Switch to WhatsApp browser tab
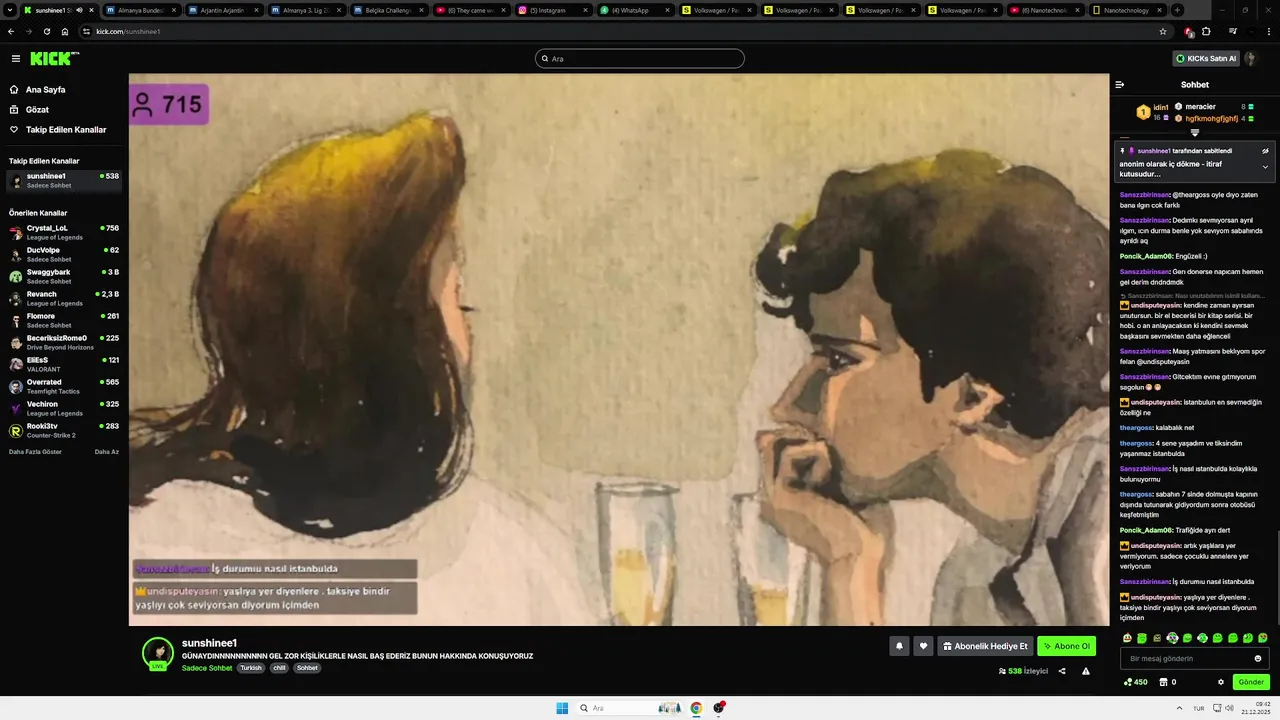This screenshot has height=720, width=1280. 634,10
